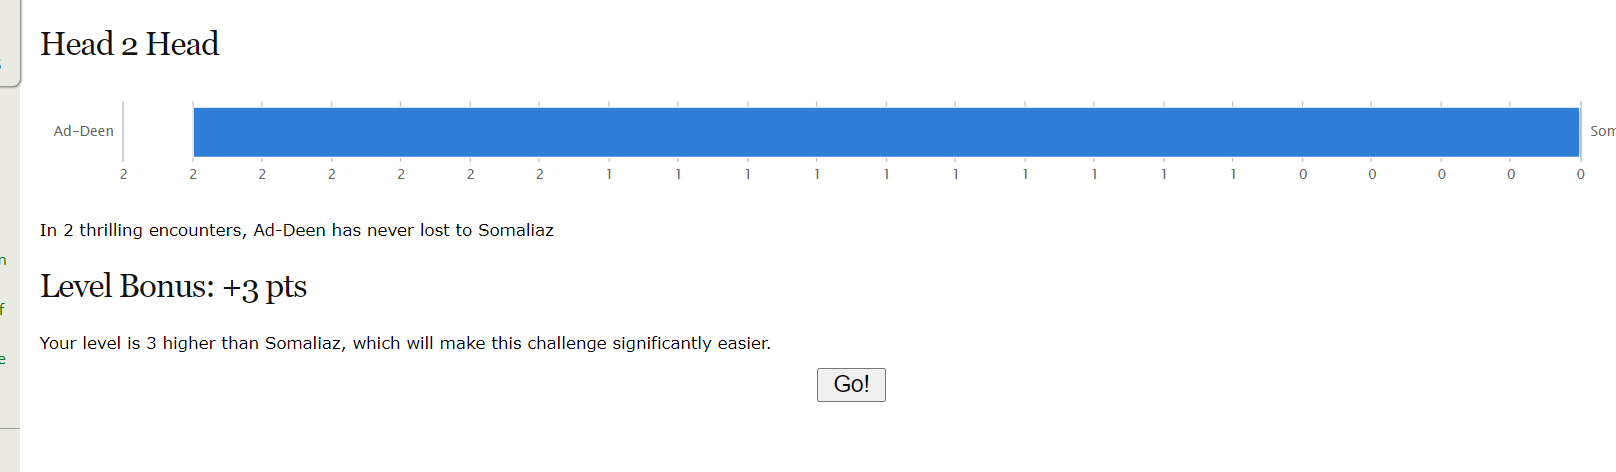Click the word Somaliaz in the encounters sentence
1616x472 pixels.
[515, 230]
